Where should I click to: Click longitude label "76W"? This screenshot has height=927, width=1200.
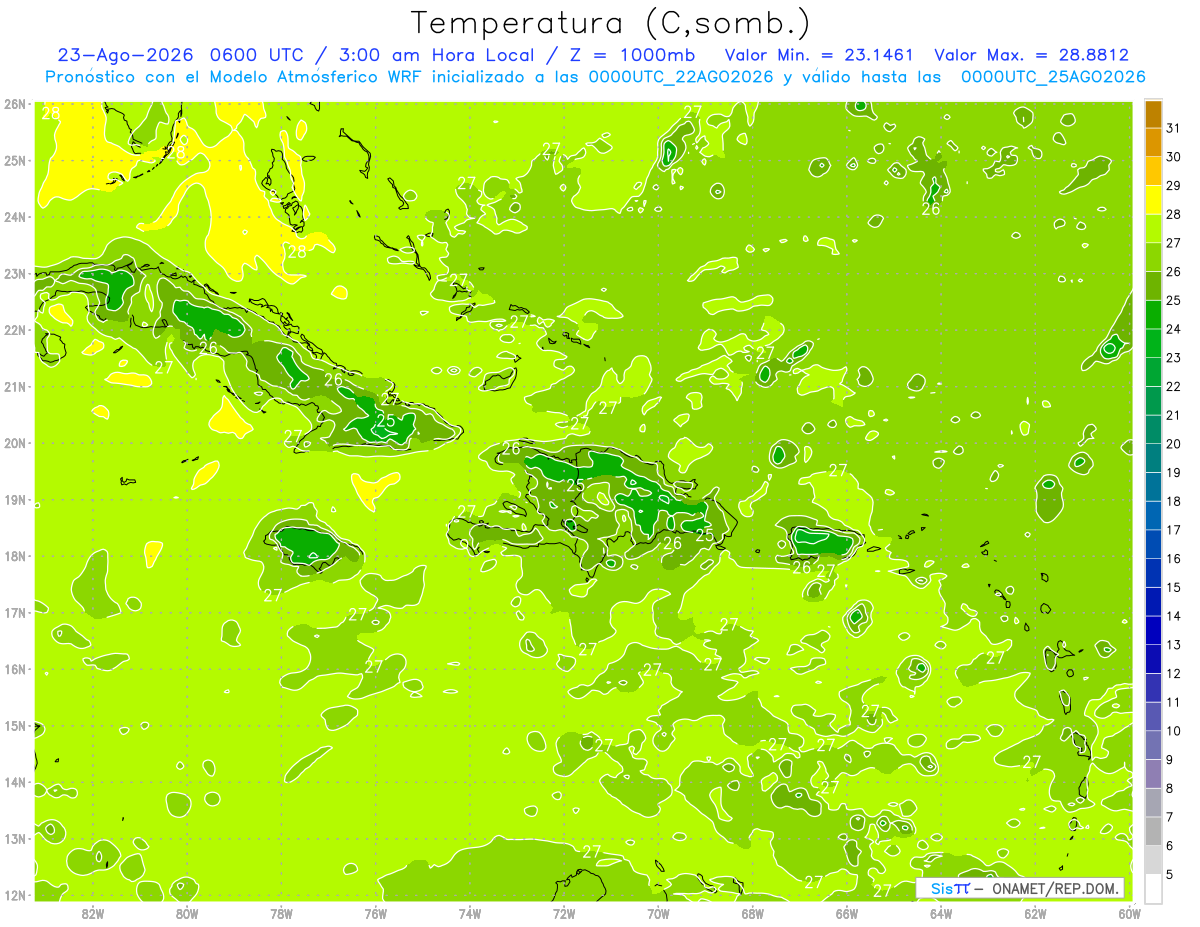[376, 913]
